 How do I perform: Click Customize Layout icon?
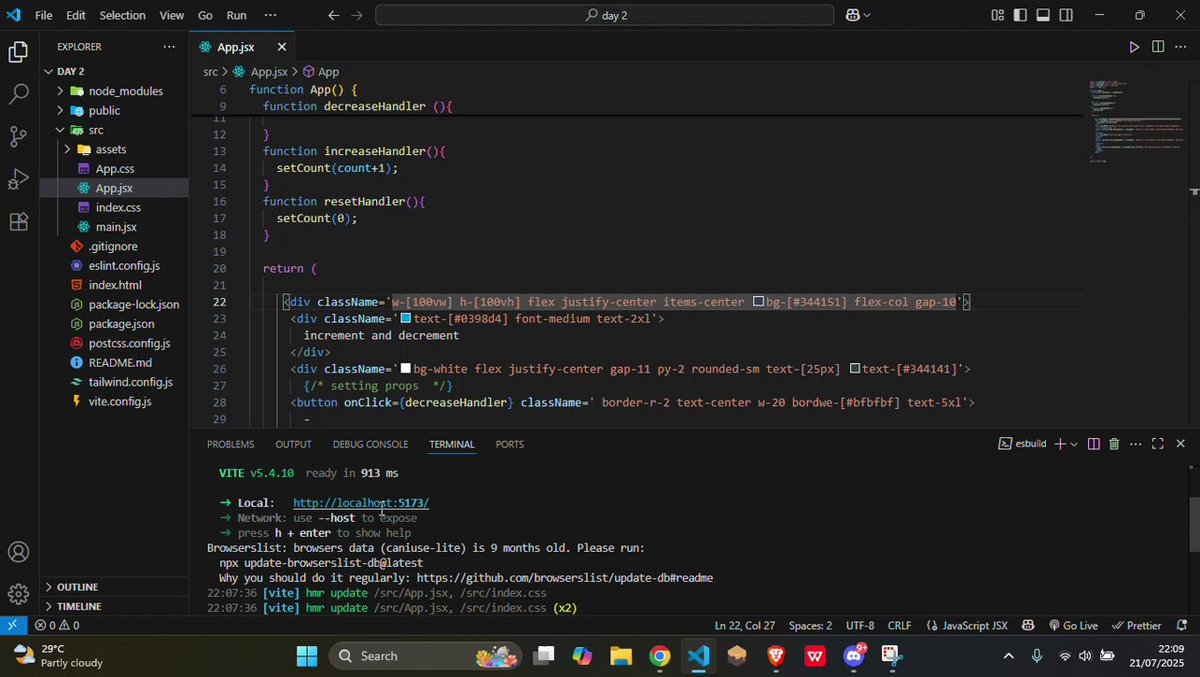(x=998, y=15)
